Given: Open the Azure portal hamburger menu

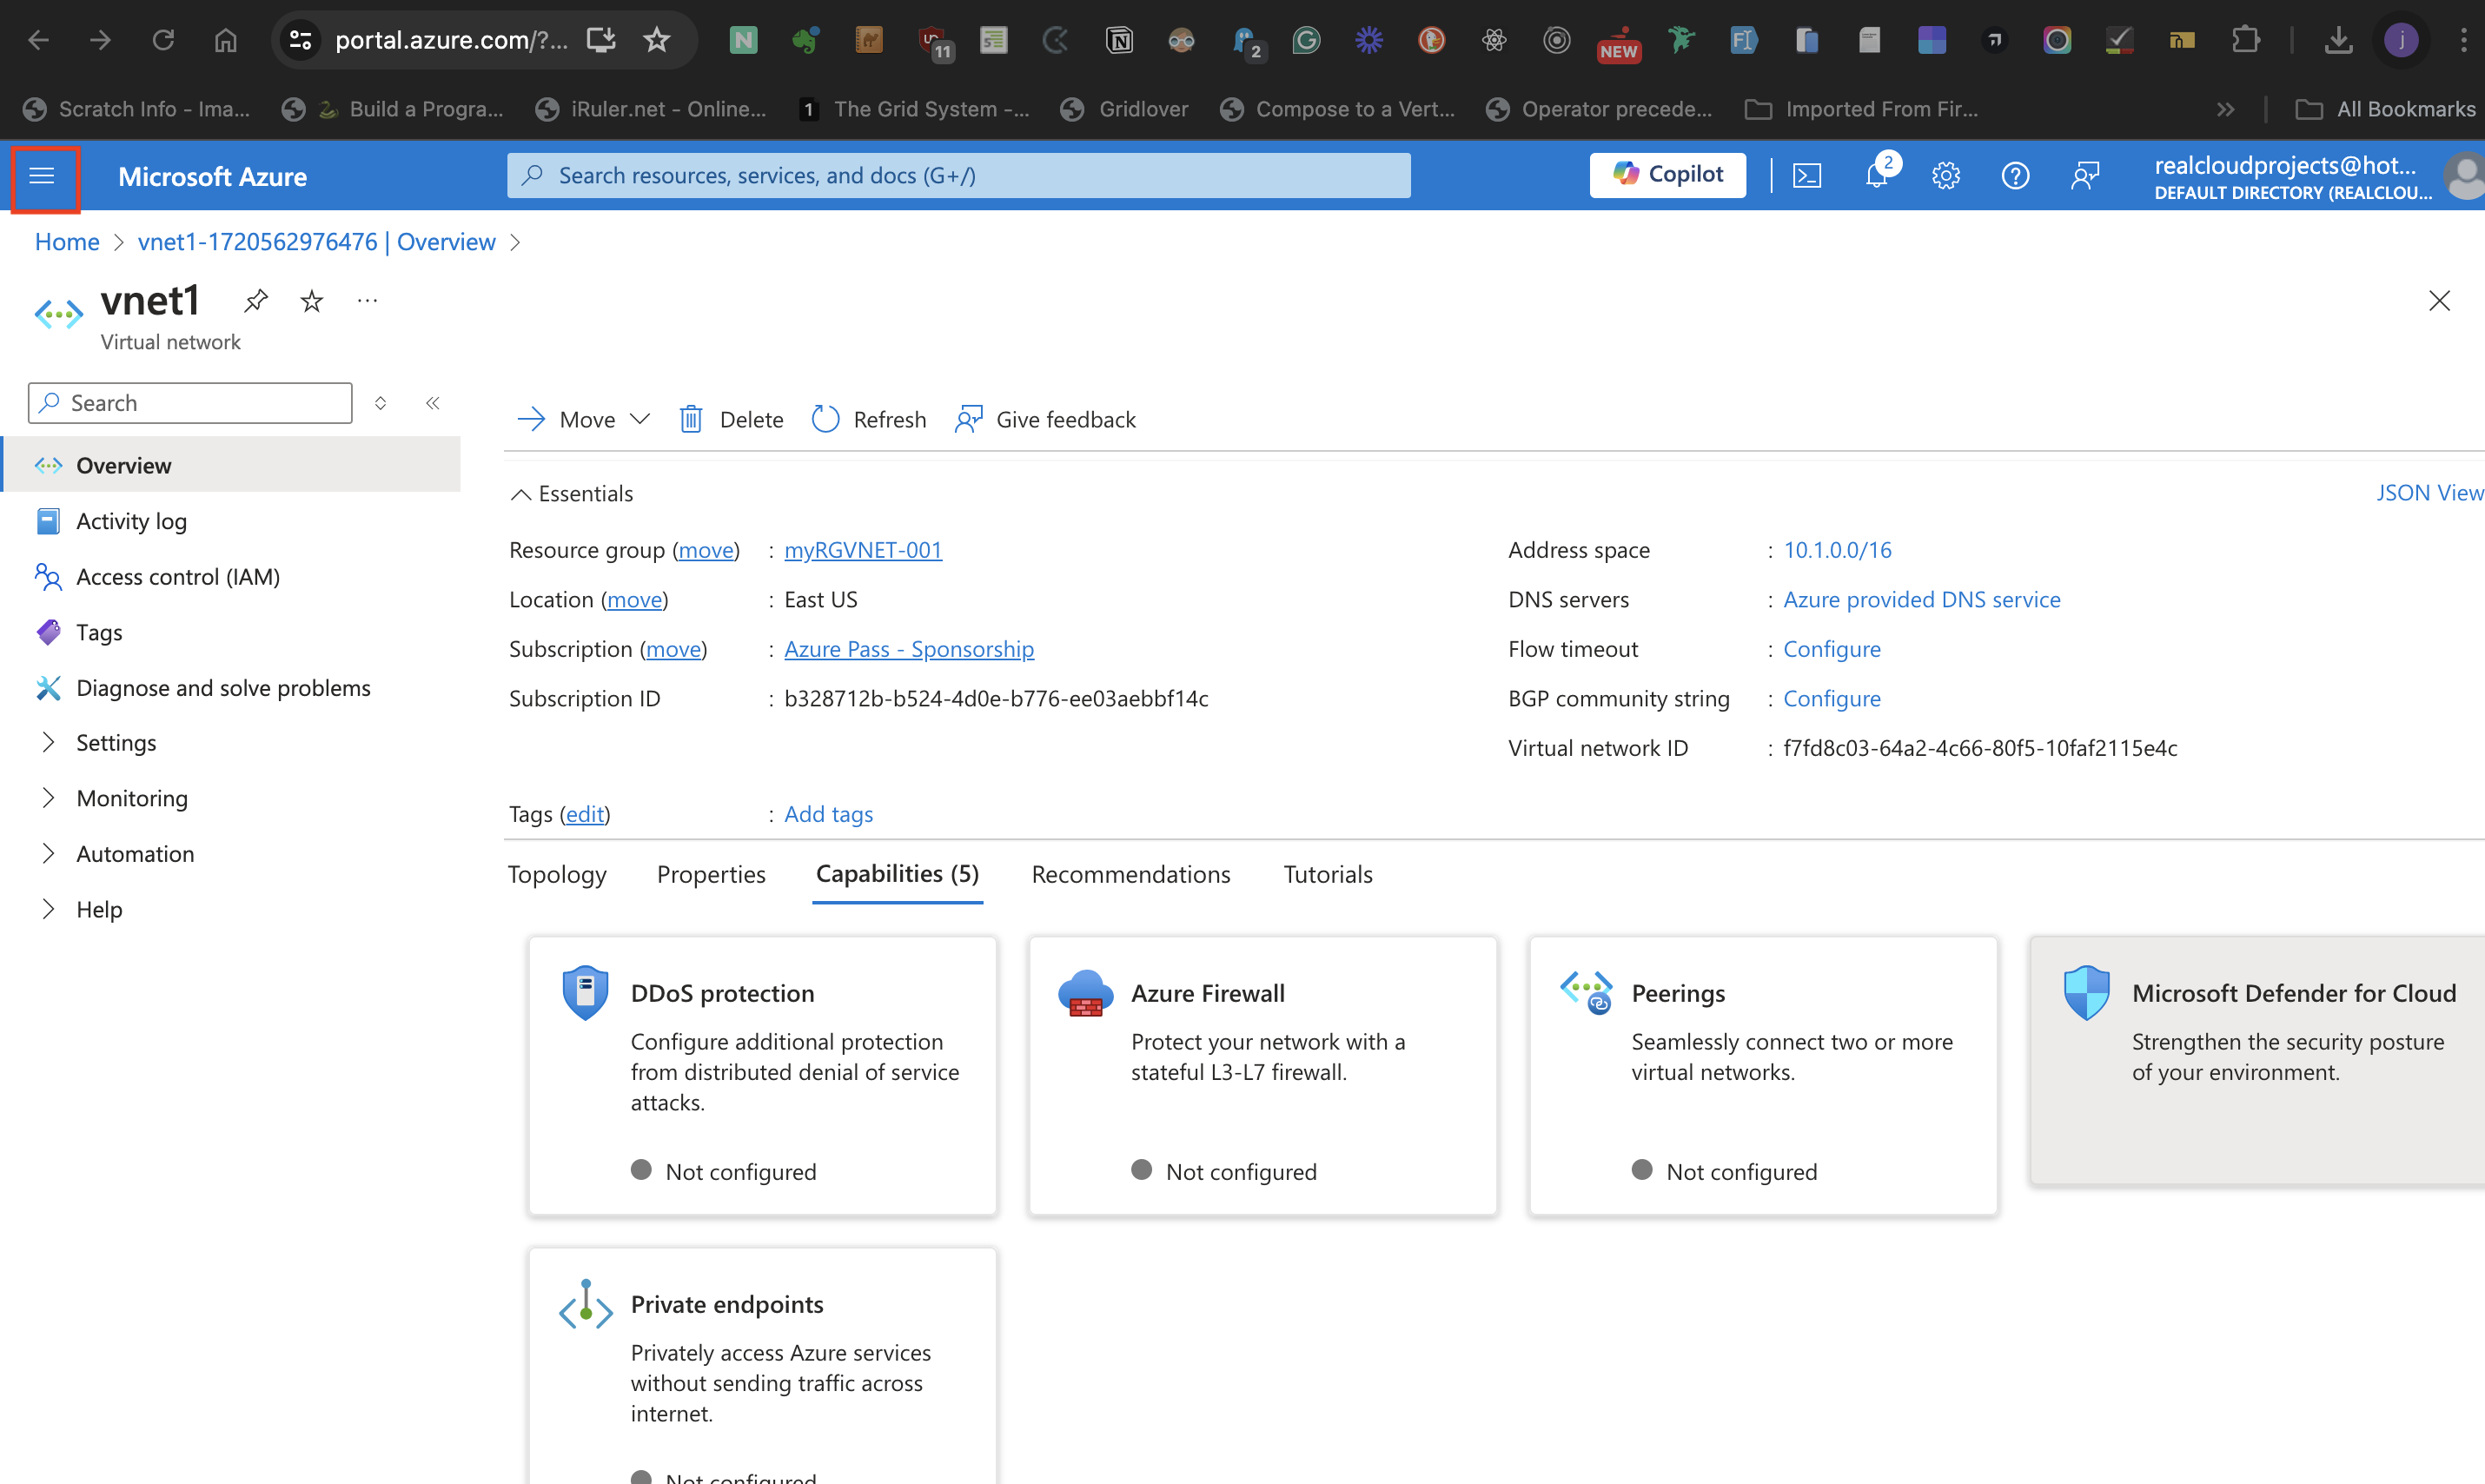Looking at the screenshot, I should [42, 177].
